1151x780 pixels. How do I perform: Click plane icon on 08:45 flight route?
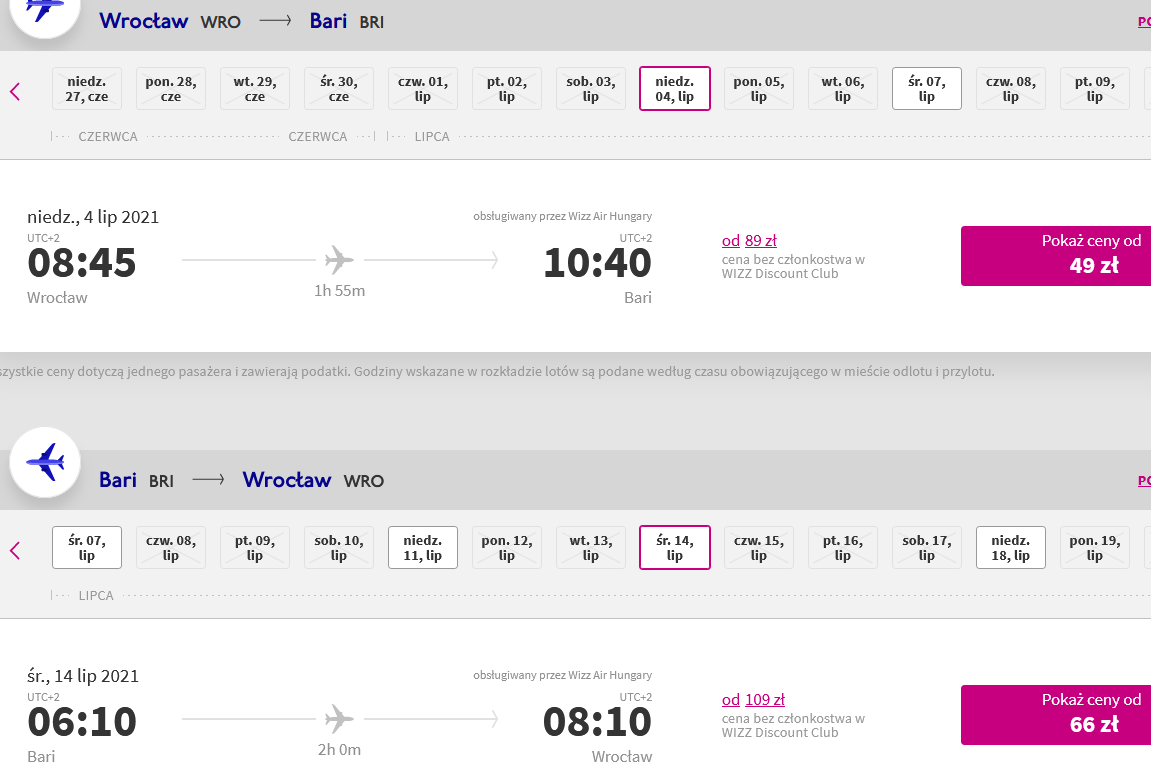[339, 259]
